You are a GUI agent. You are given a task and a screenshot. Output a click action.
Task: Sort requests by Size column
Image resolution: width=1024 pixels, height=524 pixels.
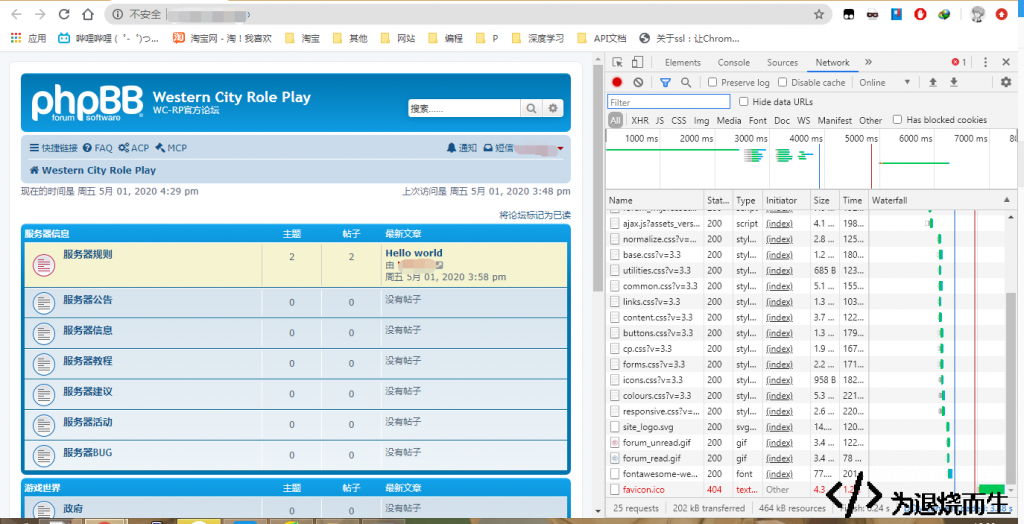(x=824, y=200)
